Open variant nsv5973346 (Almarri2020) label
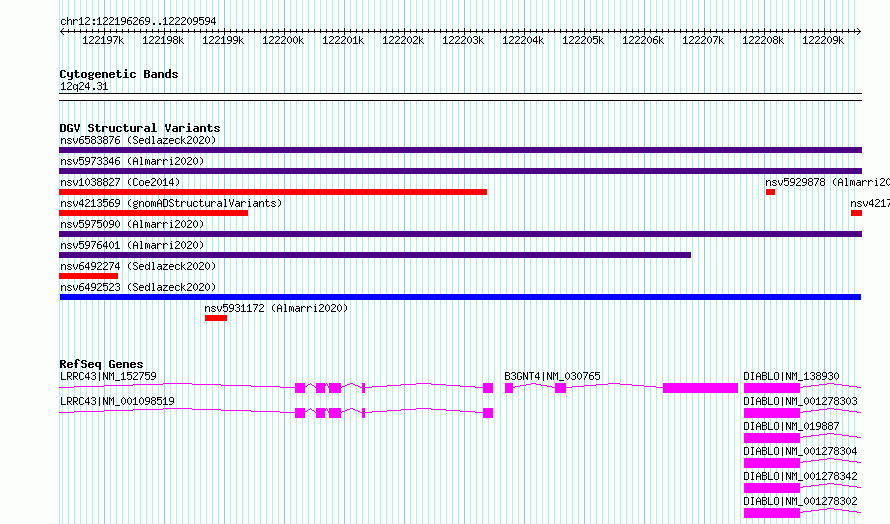The image size is (890, 524). point(132,161)
